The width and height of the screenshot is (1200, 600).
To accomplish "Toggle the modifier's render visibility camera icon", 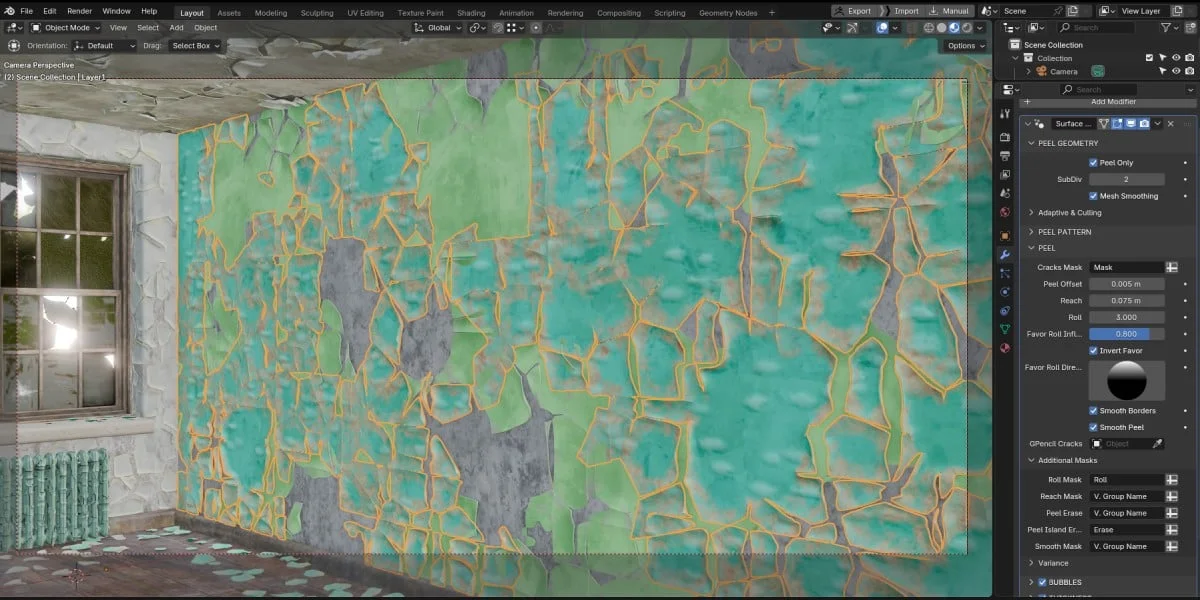I will [1144, 123].
